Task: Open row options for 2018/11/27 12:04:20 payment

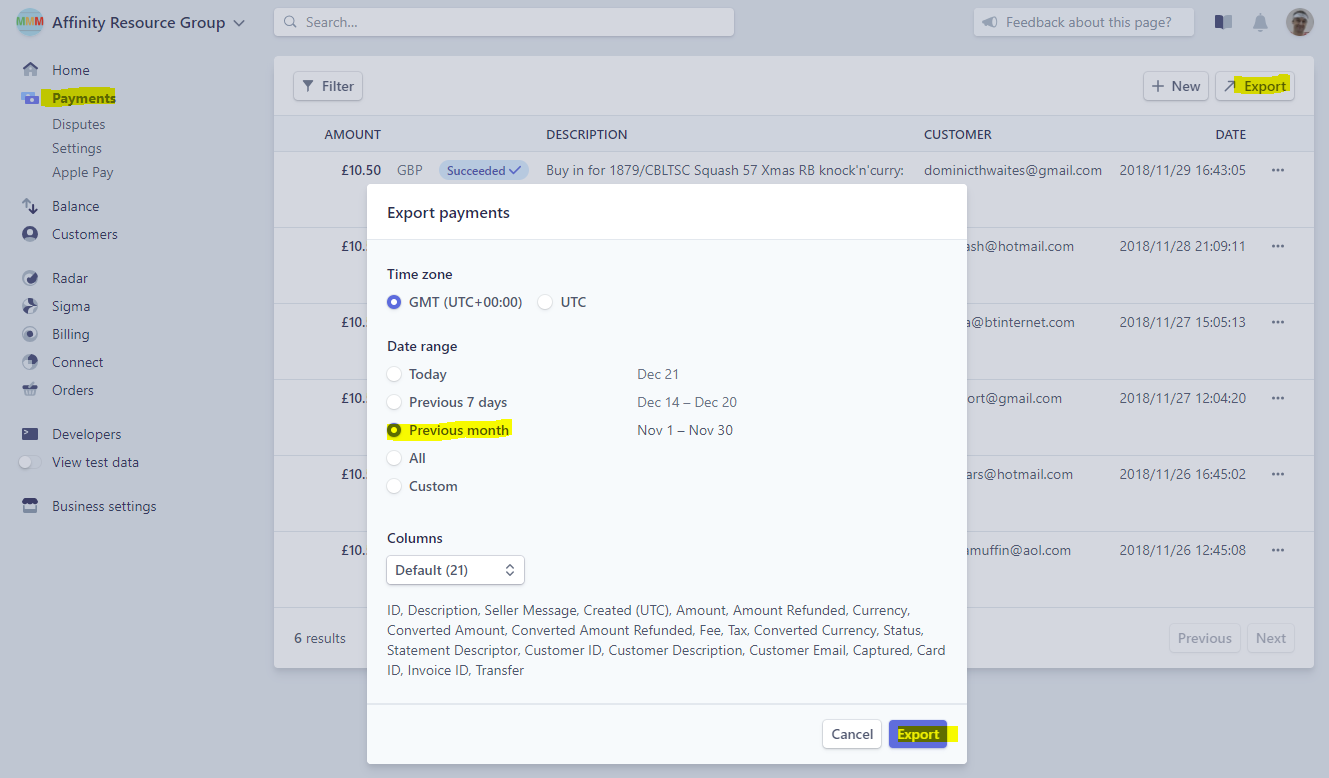Action: (1277, 398)
